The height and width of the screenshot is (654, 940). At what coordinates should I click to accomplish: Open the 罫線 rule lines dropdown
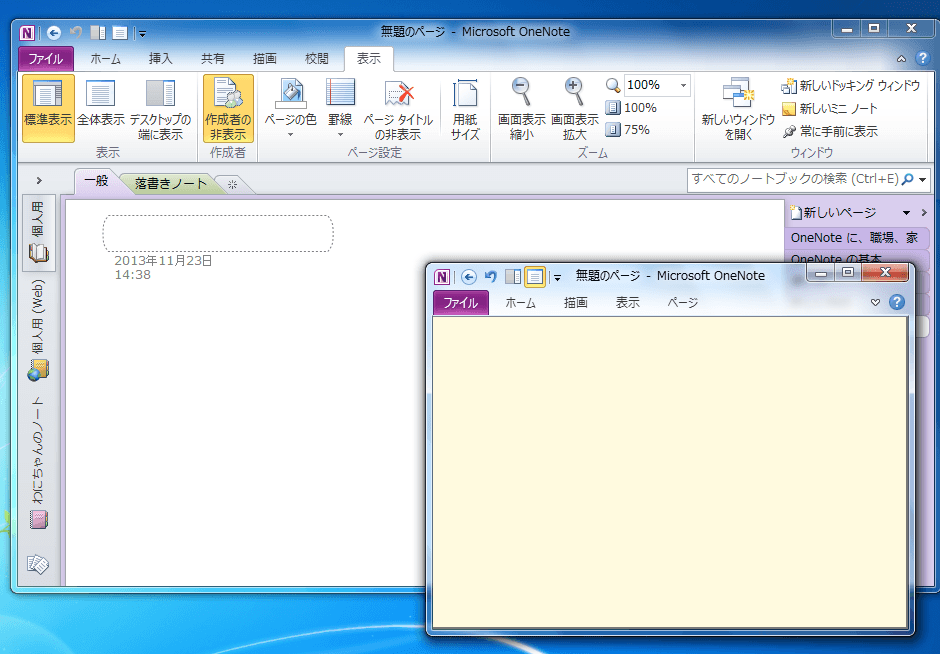pyautogui.click(x=340, y=109)
